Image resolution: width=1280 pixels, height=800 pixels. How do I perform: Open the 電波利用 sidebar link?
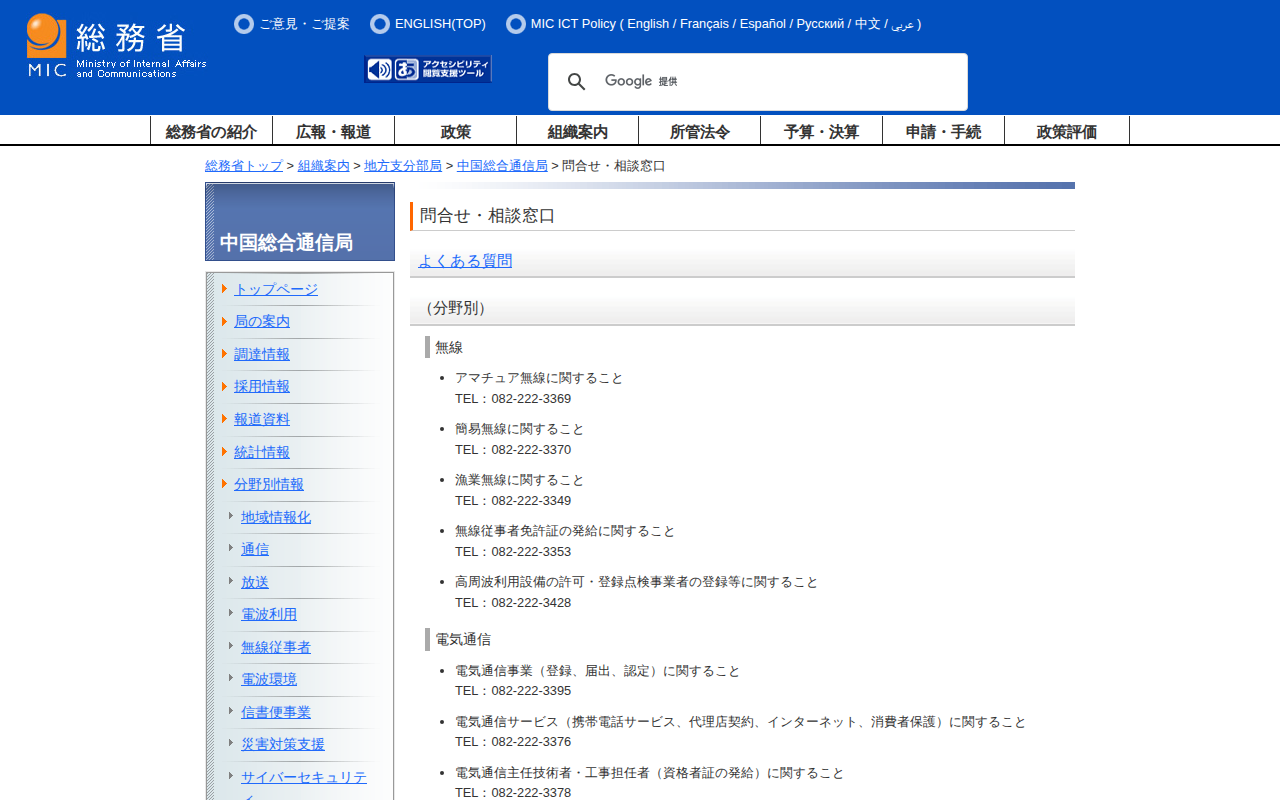269,614
